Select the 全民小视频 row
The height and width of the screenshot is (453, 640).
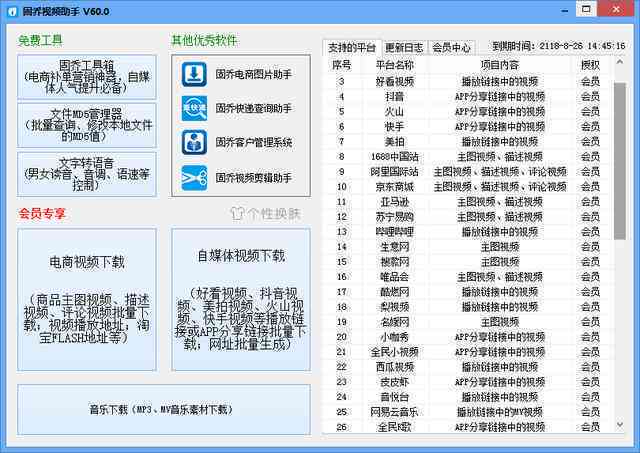click(467, 352)
